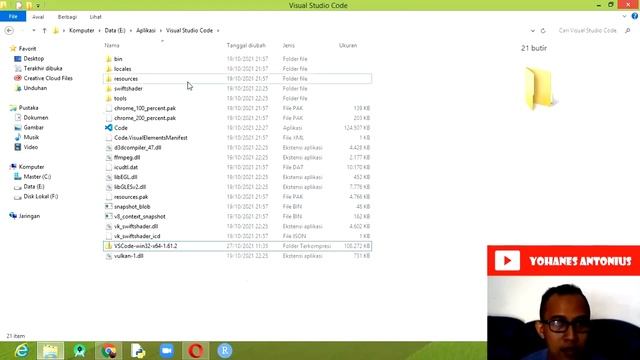Select the locales folder icon
640x360 pixels.
[109, 69]
